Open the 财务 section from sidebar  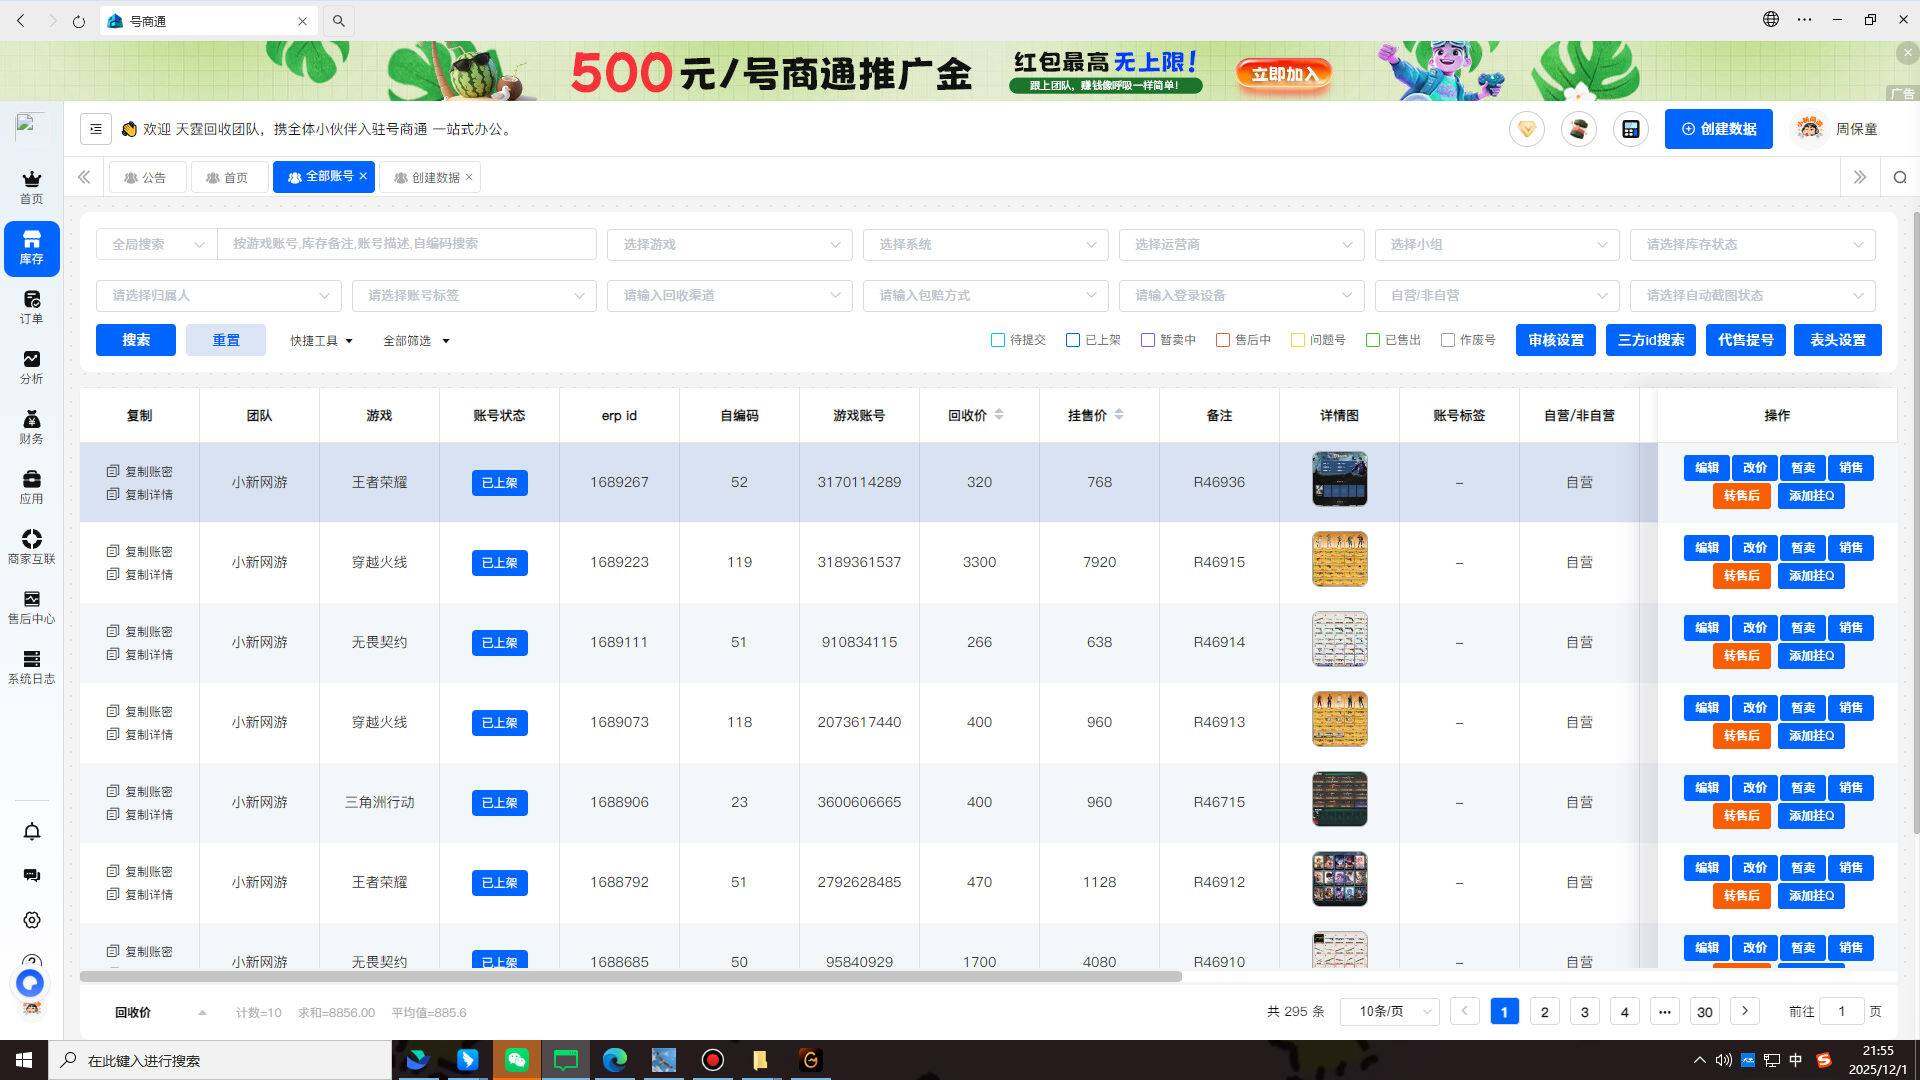click(31, 425)
